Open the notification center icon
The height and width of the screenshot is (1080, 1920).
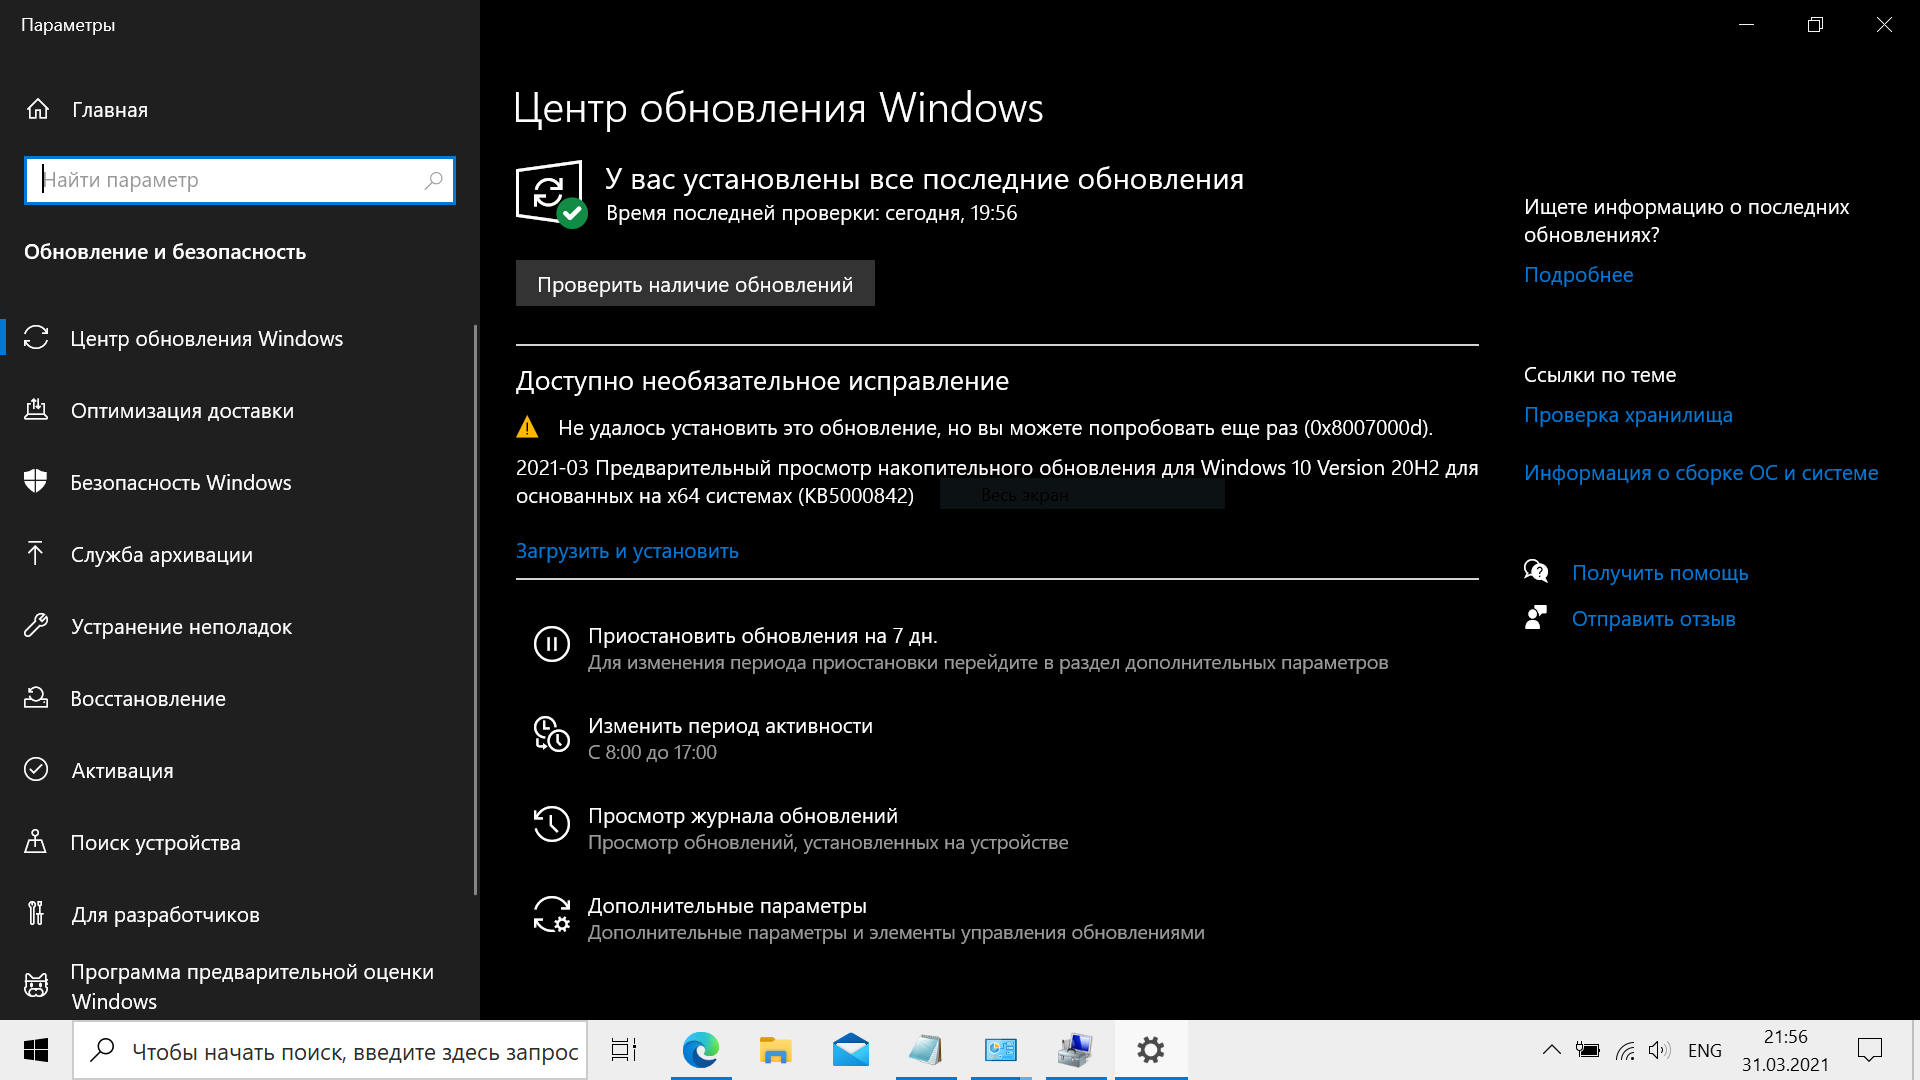click(x=1870, y=1050)
